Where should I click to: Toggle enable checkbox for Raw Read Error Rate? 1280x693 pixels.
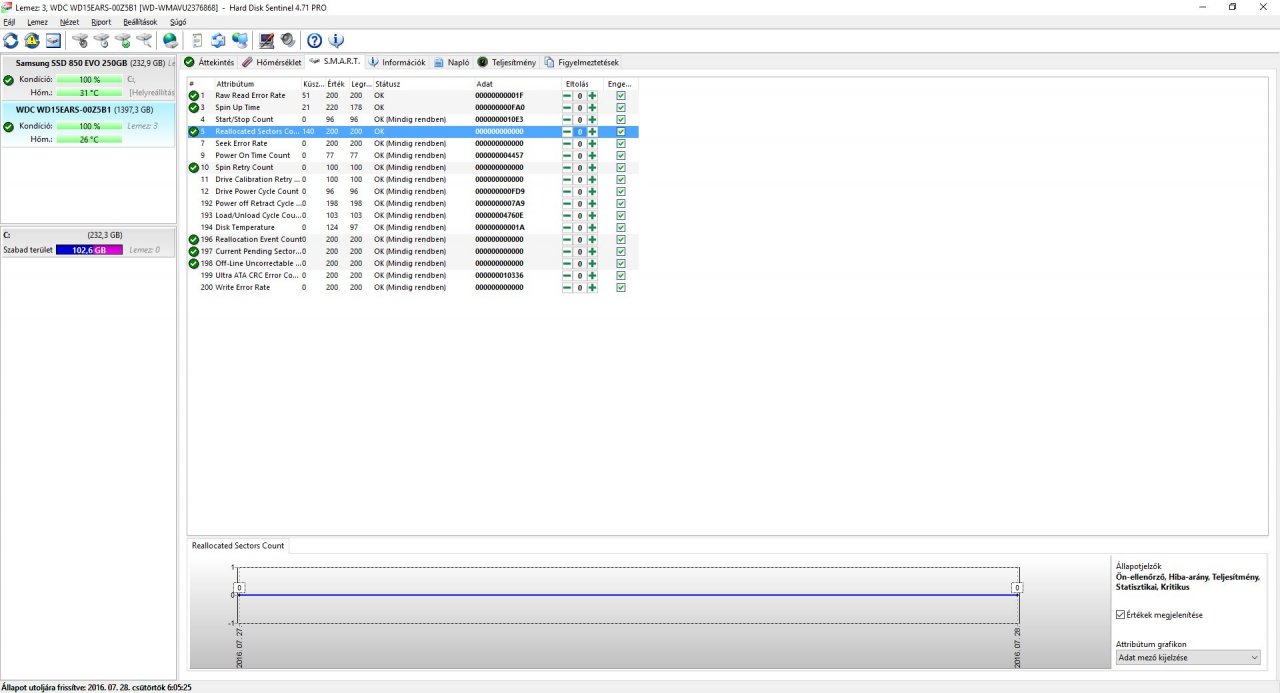click(x=621, y=96)
